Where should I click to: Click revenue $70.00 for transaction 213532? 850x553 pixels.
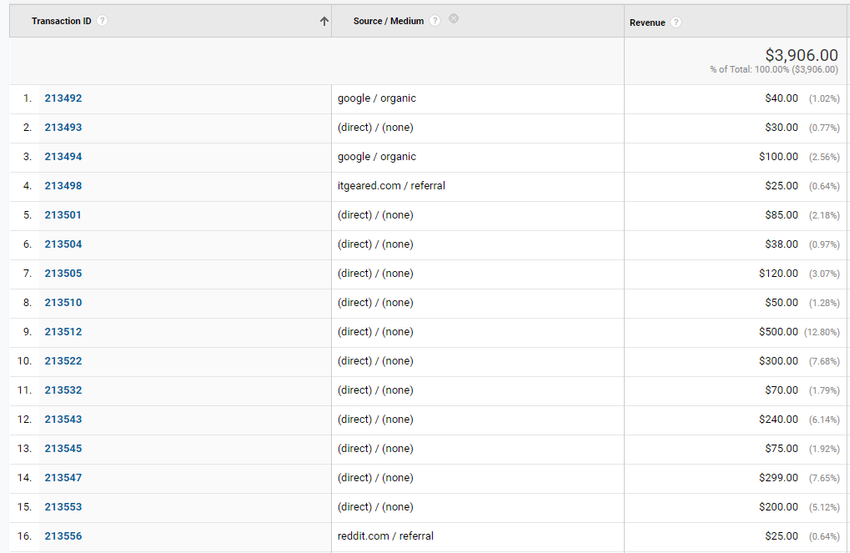click(781, 390)
